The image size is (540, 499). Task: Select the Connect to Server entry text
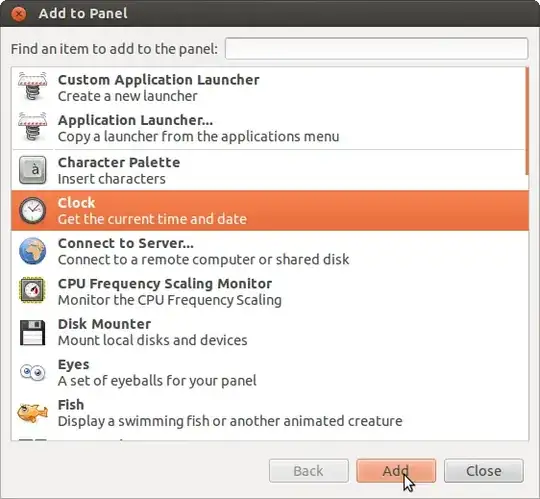point(204,251)
